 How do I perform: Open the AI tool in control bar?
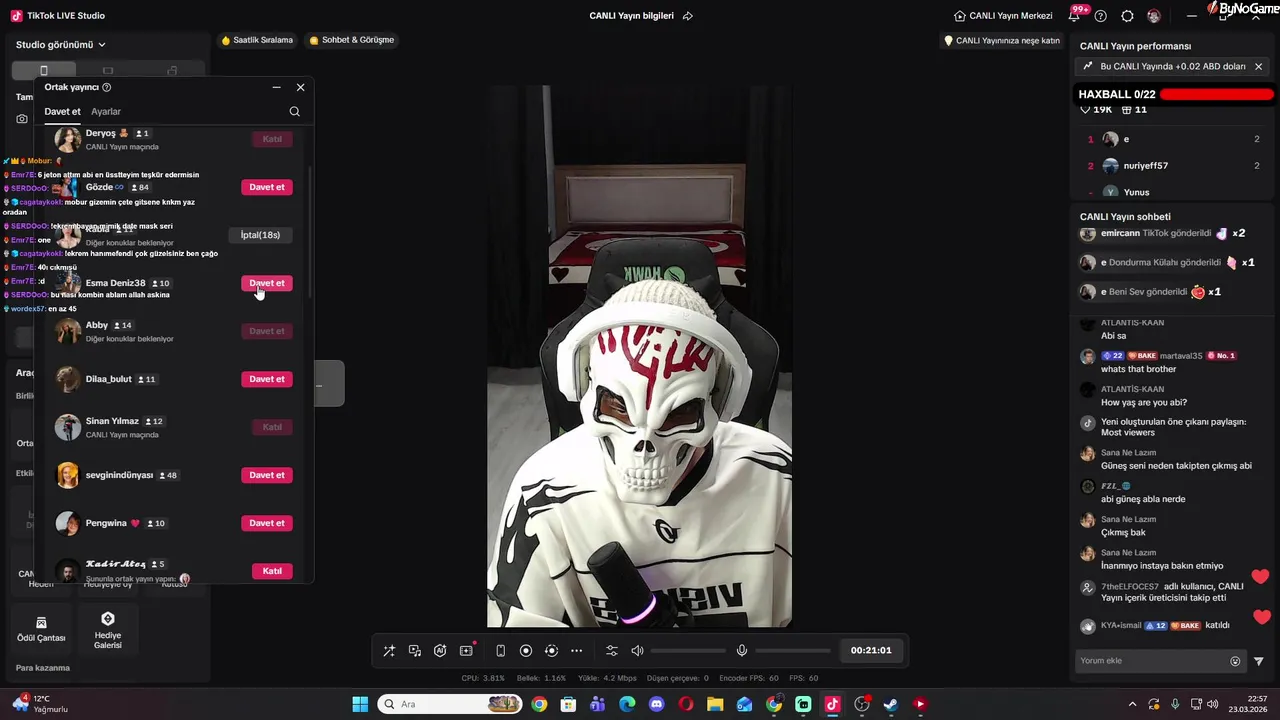[440, 651]
